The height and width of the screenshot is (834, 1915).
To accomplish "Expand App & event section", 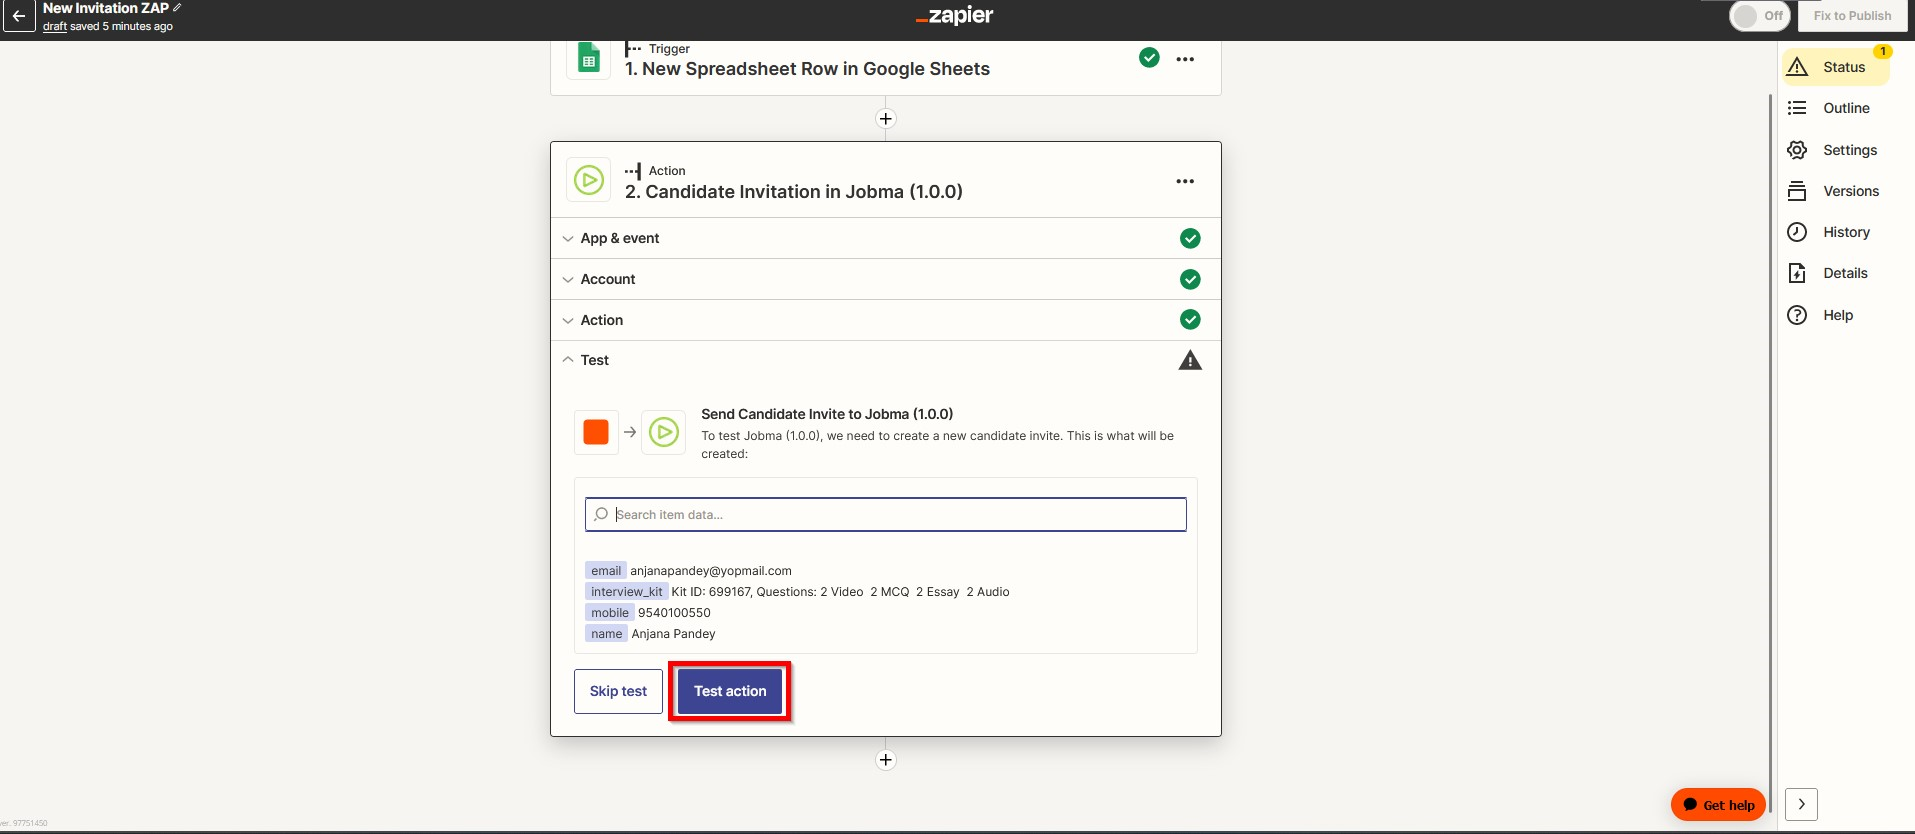I will coord(885,238).
